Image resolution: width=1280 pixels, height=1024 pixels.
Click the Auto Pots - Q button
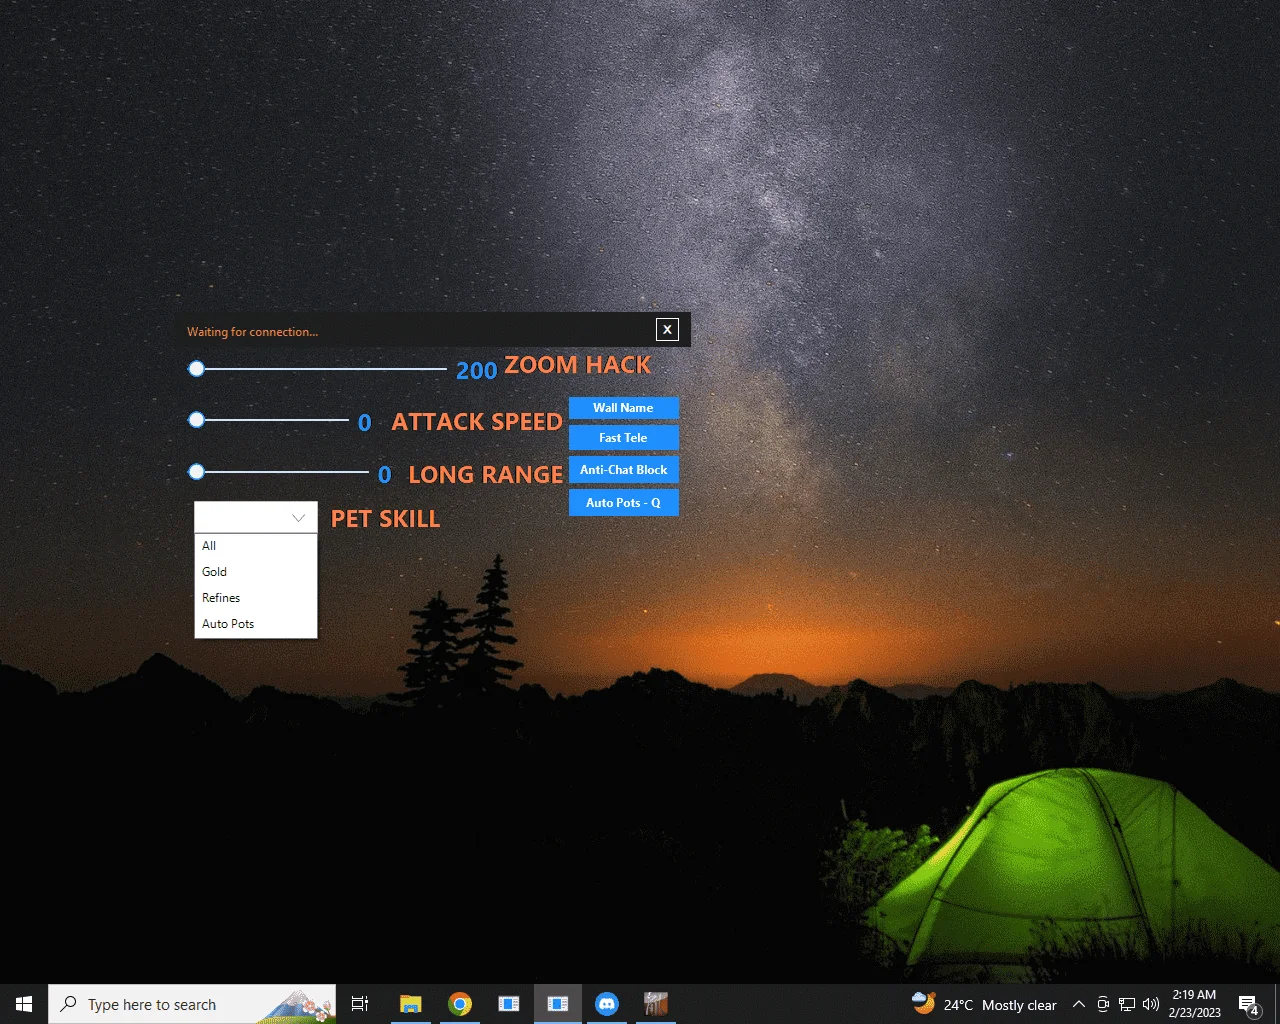(x=623, y=503)
